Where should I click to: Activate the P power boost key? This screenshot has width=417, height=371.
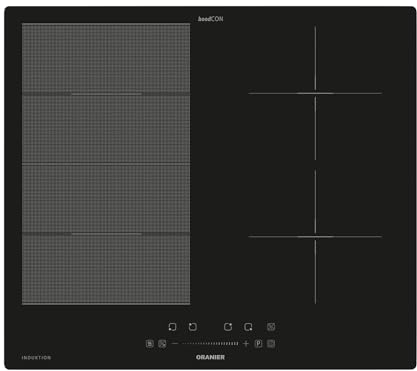pyautogui.click(x=258, y=344)
